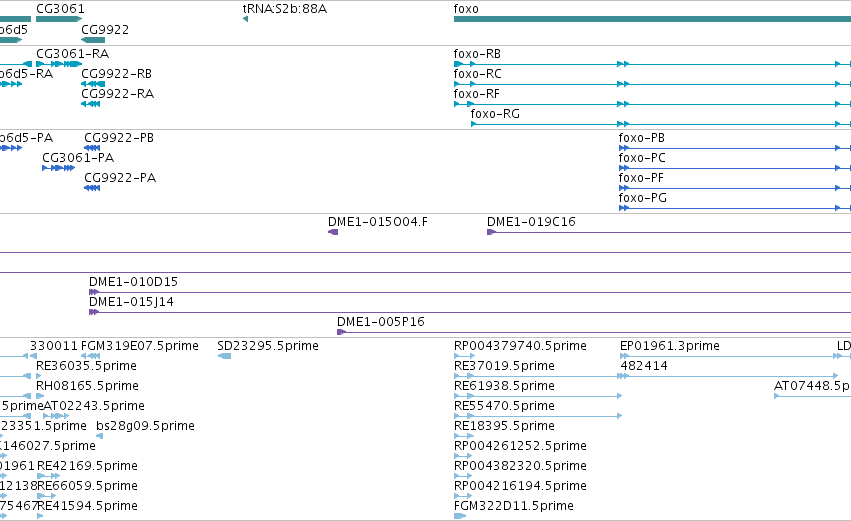Select the DME1-019C16 feature start glyph

click(x=491, y=232)
